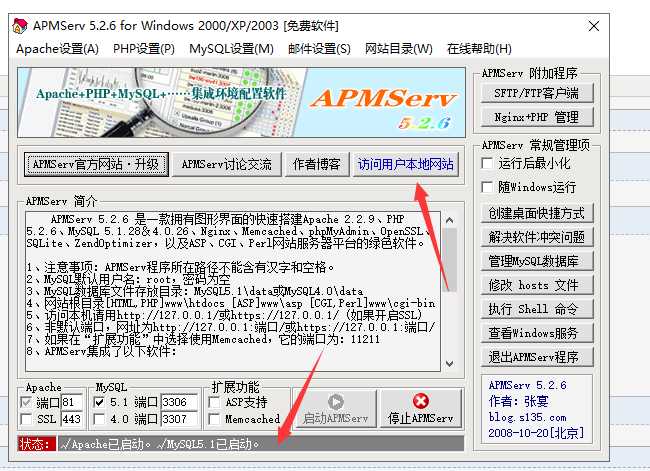650x471 pixels.
Task: Toggle the MySQL 5.1 checkbox
Action: (99, 402)
